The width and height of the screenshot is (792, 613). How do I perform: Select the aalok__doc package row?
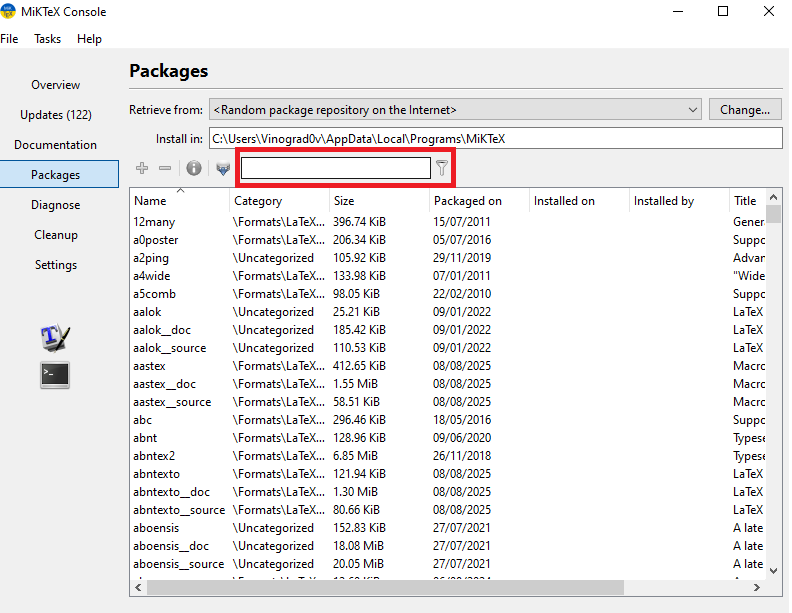tap(448, 330)
